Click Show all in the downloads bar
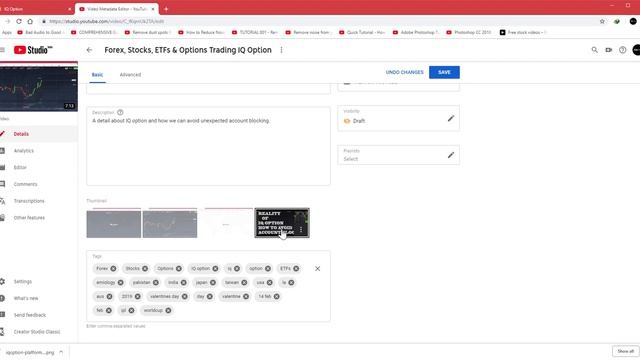Screen dimensions: 640x360 click(x=625, y=351)
